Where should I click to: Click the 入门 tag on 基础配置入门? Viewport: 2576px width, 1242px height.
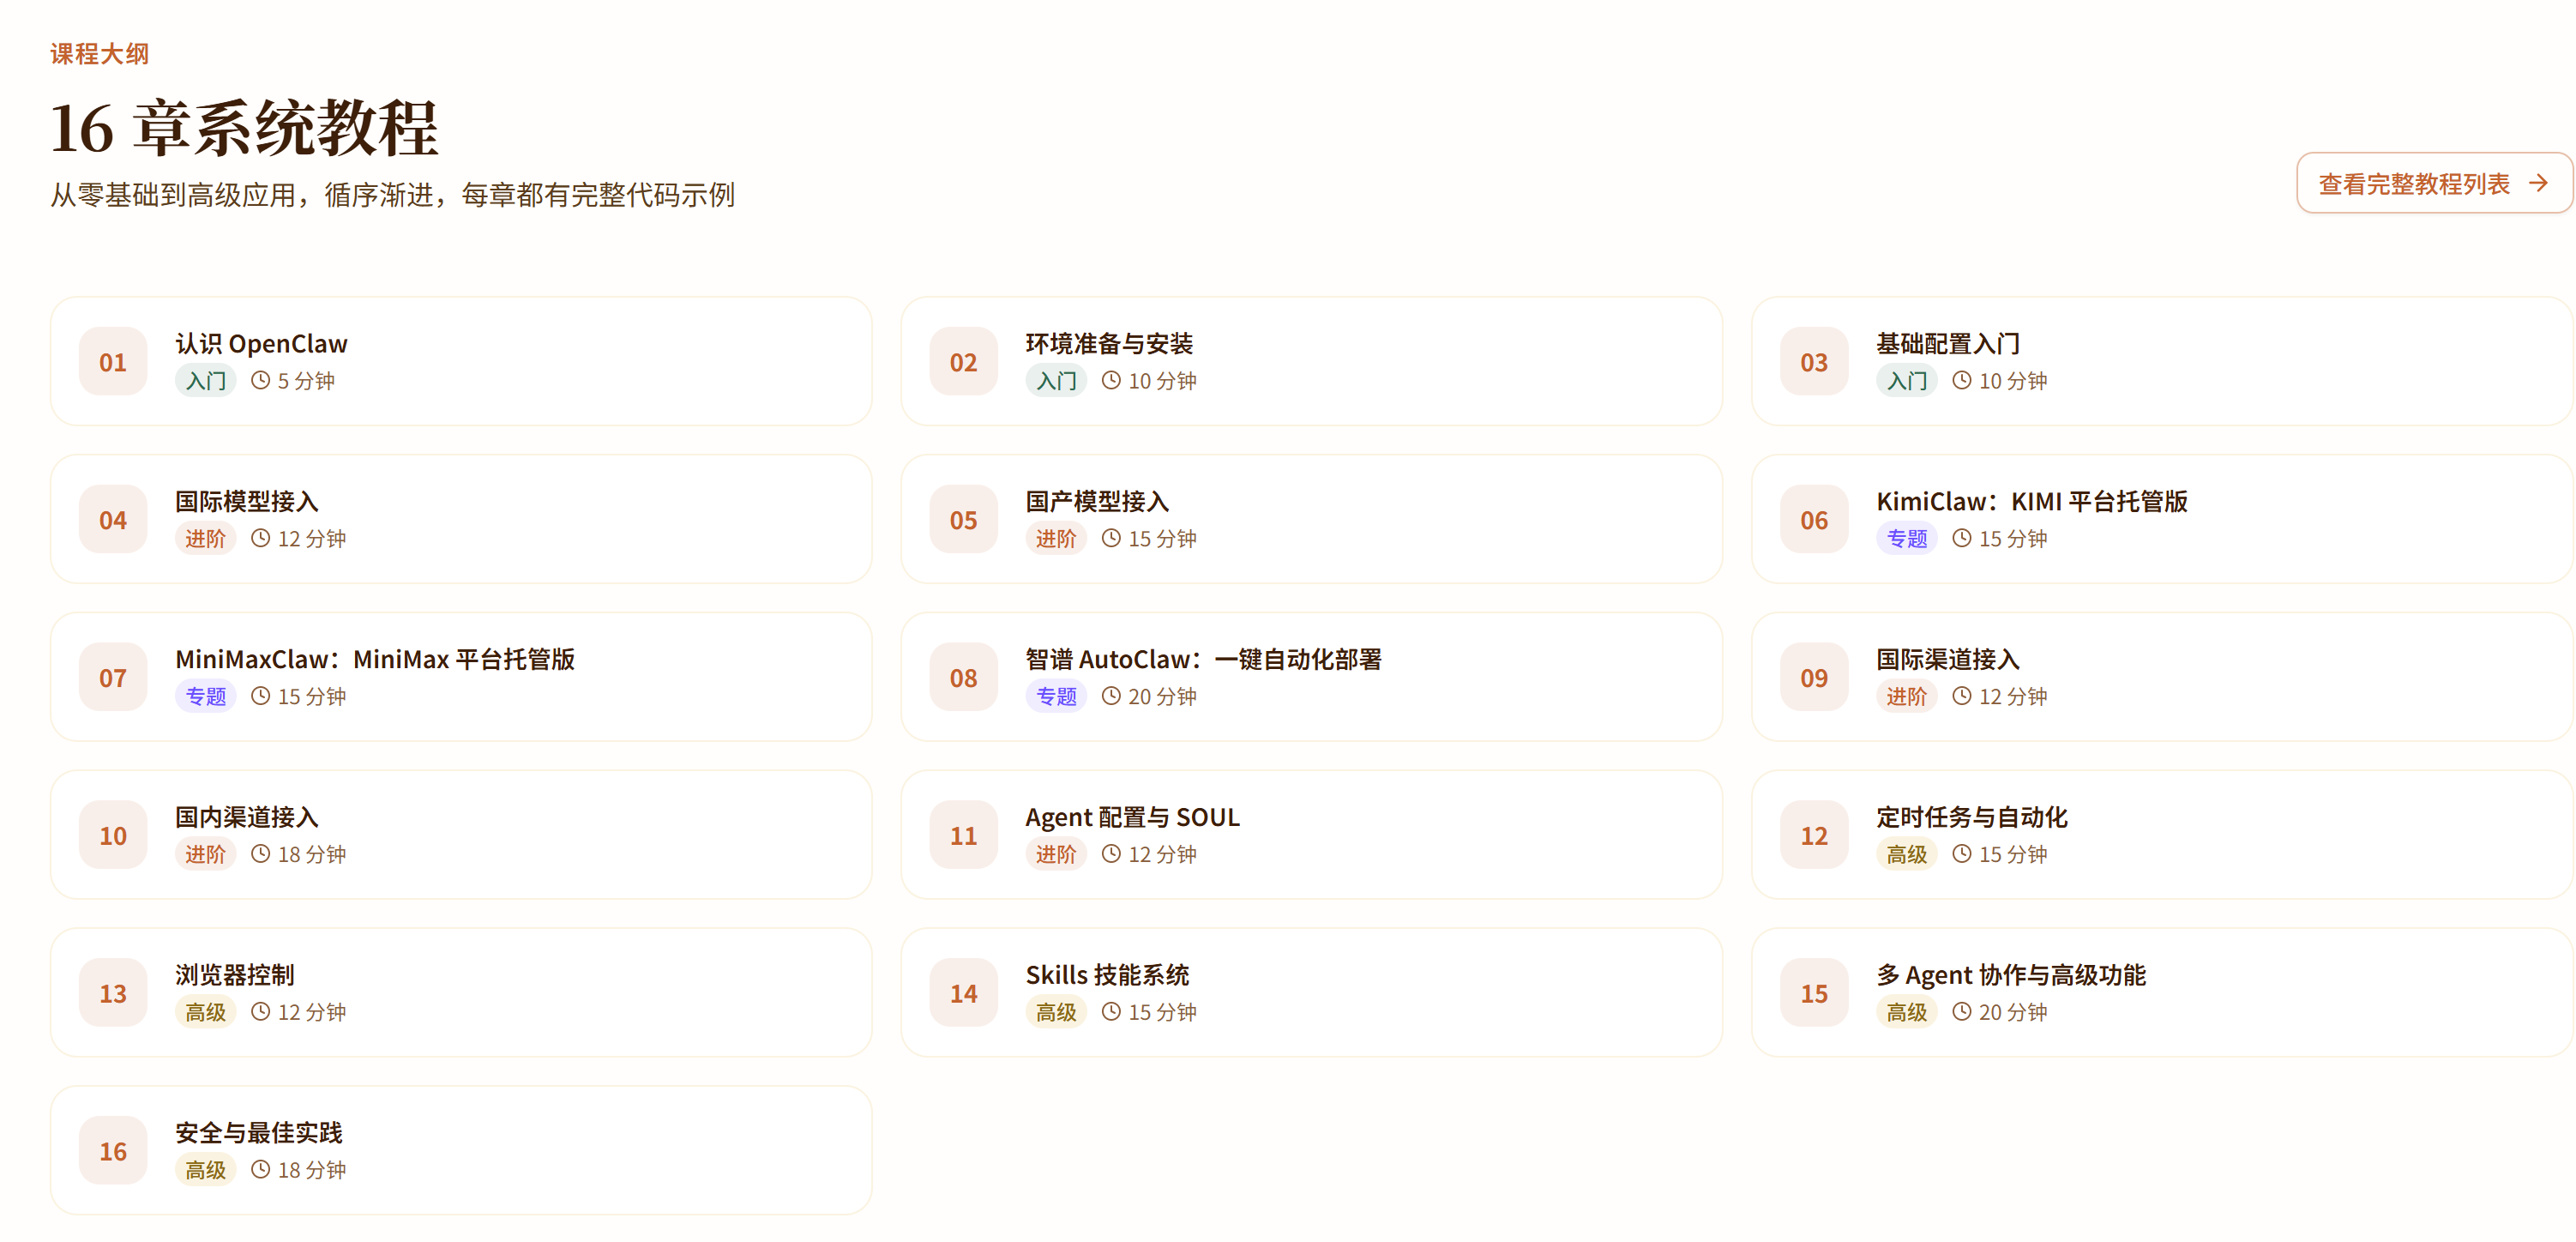pos(1906,381)
